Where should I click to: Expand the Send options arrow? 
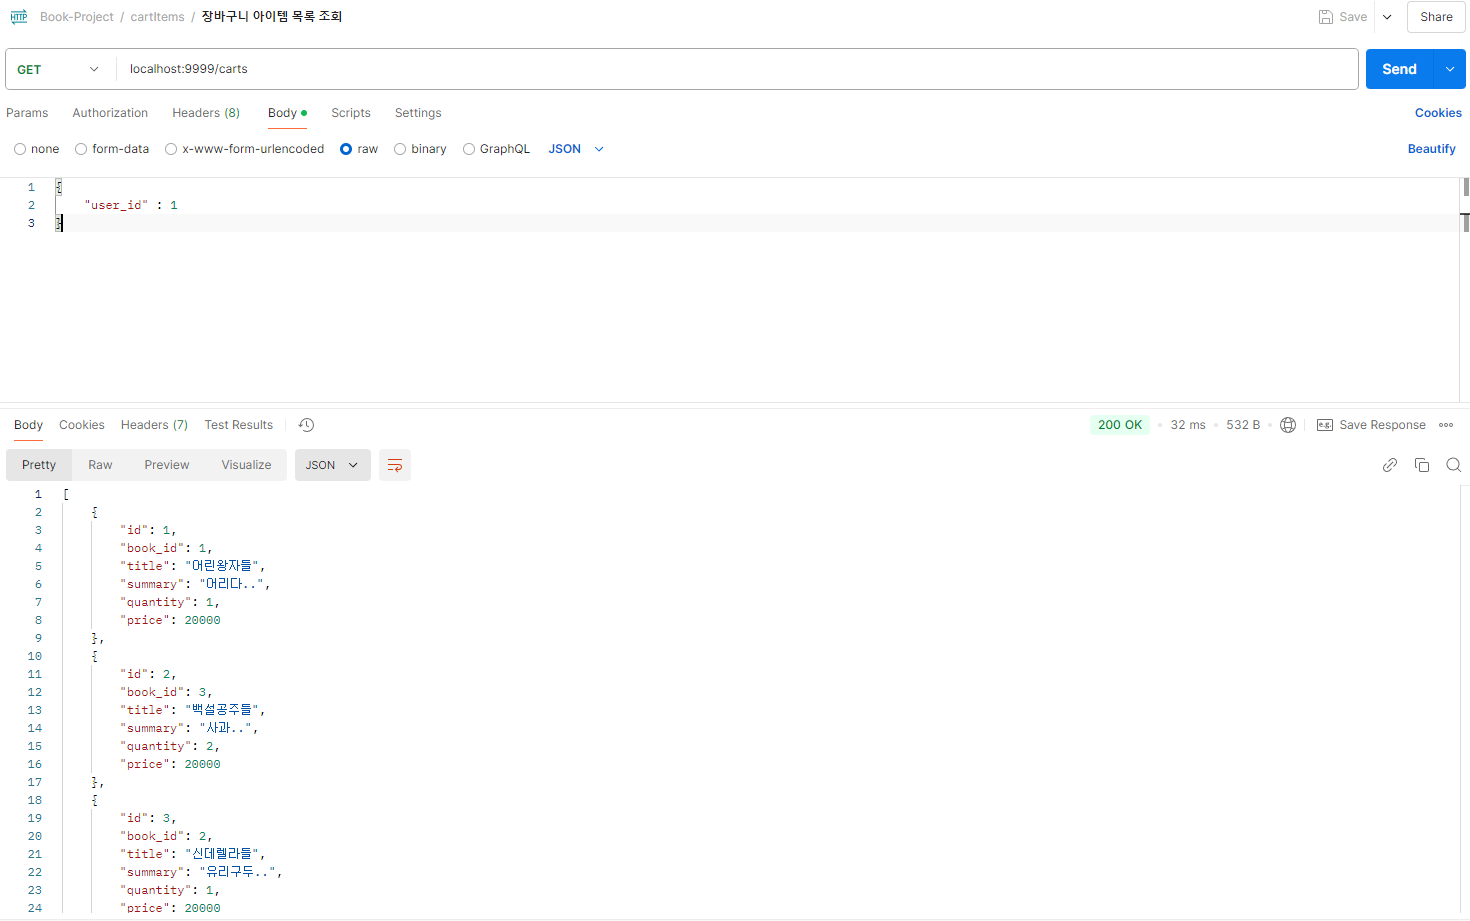point(1450,69)
